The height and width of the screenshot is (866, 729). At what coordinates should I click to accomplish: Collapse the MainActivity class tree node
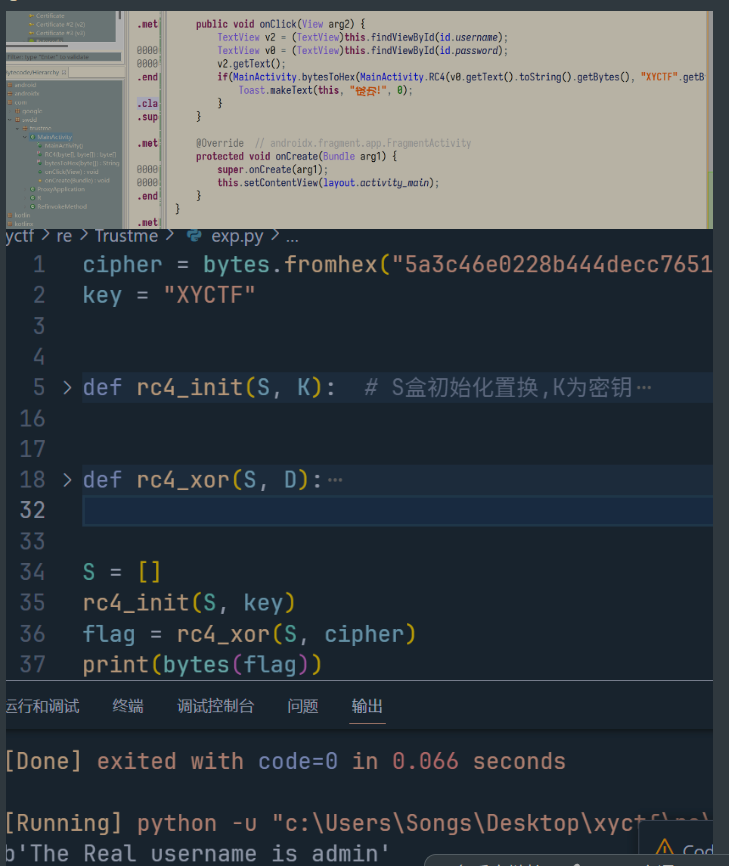[25, 137]
